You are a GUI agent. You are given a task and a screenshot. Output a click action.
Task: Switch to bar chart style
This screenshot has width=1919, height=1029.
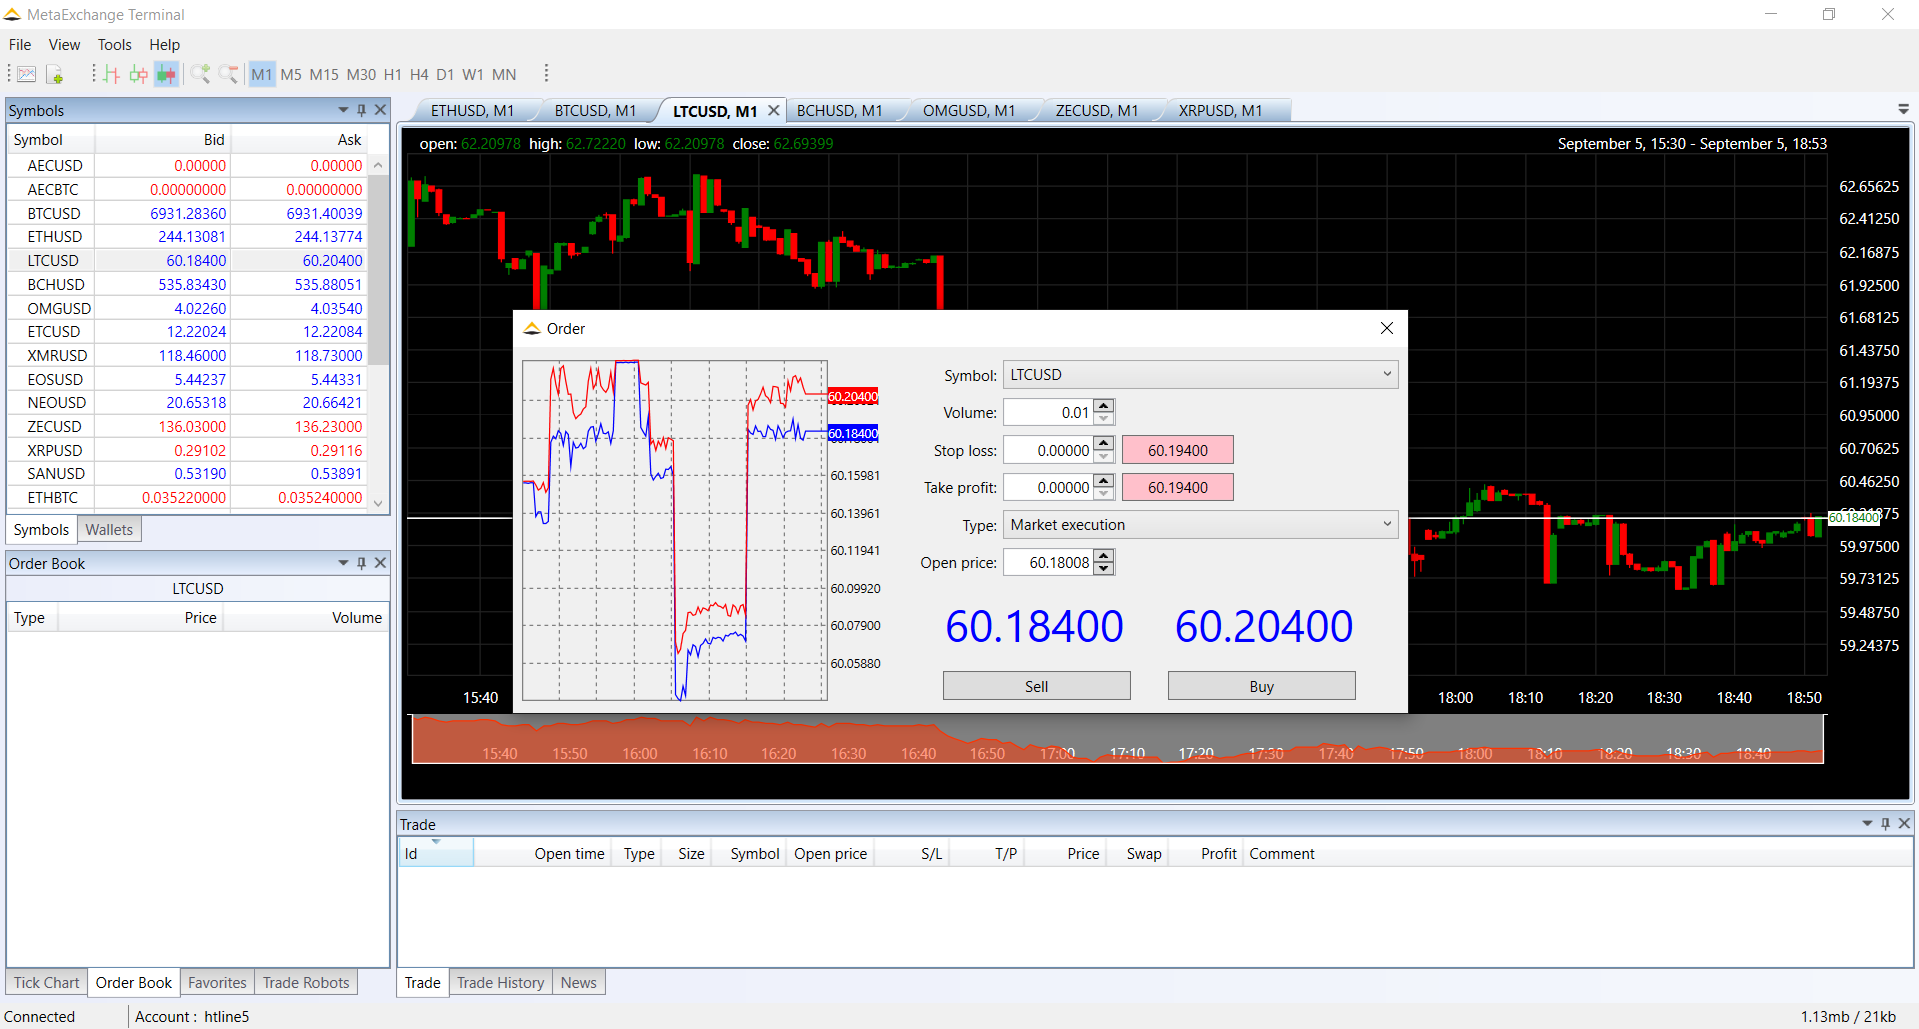coord(111,74)
